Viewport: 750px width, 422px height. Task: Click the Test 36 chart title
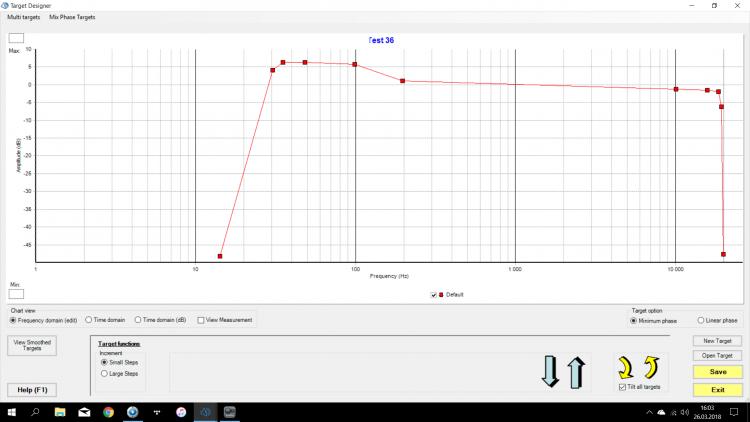381,40
